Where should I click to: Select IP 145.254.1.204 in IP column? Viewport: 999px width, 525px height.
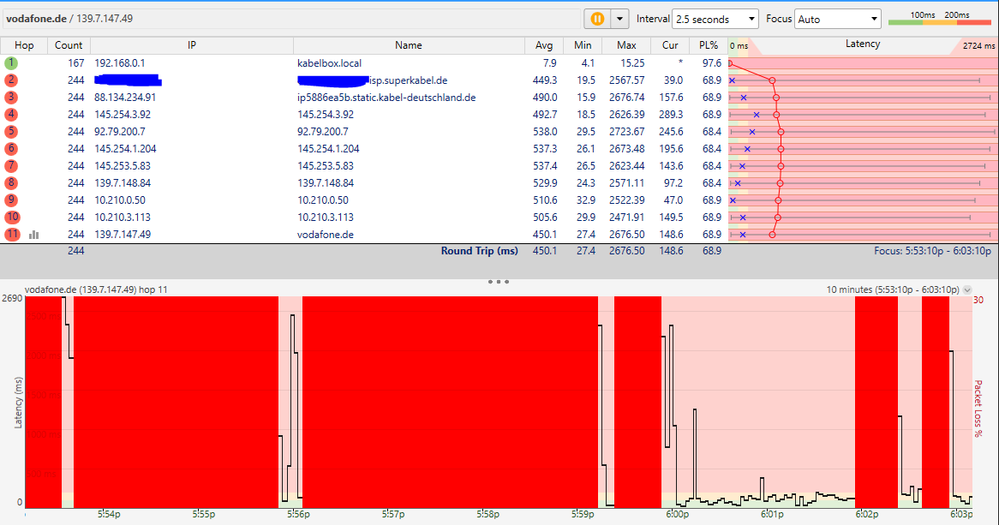tap(125, 148)
